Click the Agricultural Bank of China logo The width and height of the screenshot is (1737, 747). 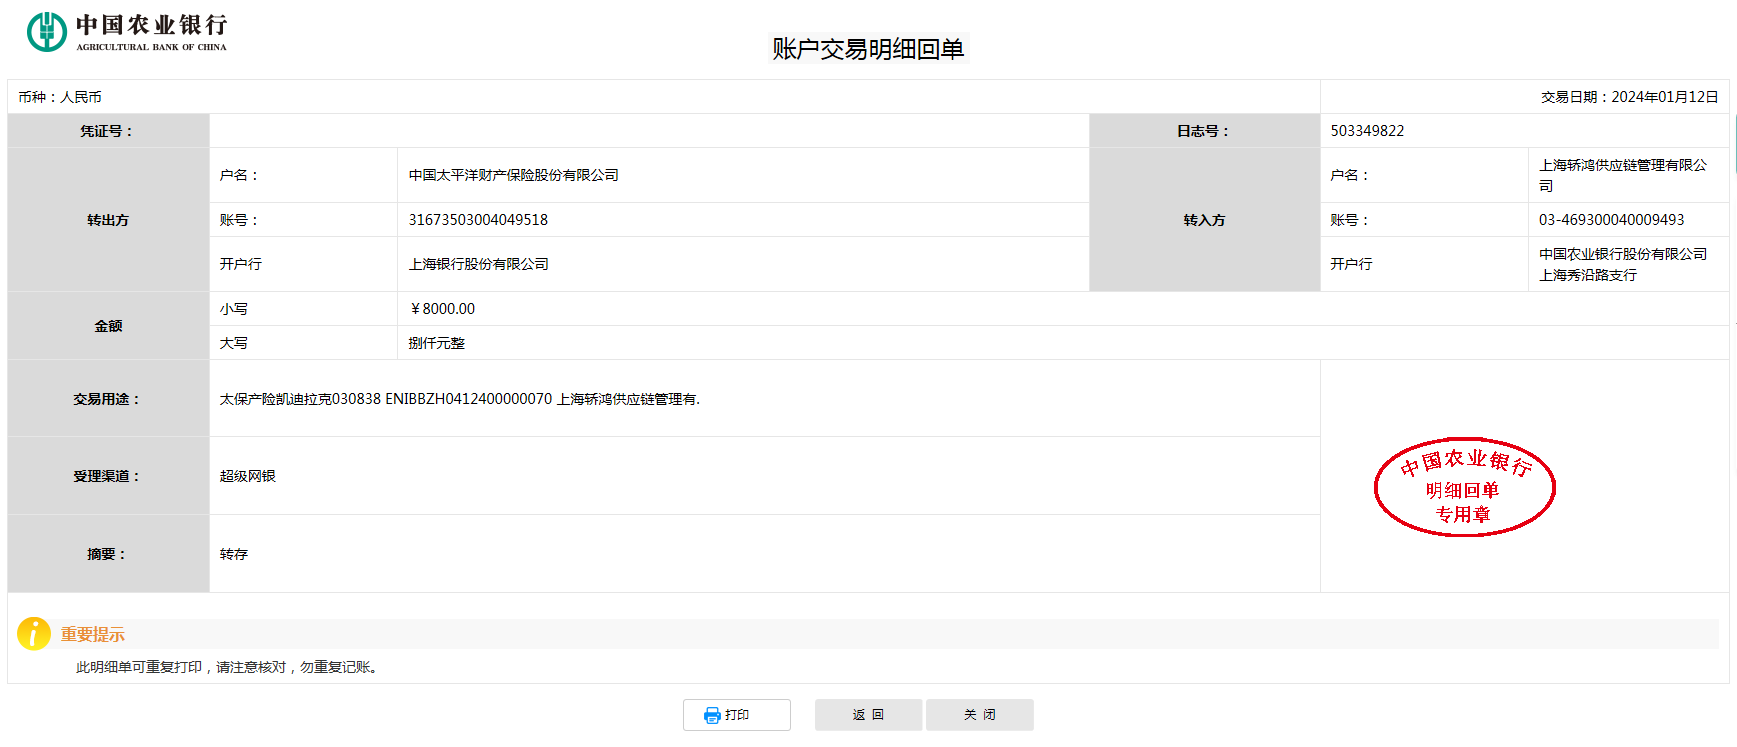pyautogui.click(x=127, y=31)
